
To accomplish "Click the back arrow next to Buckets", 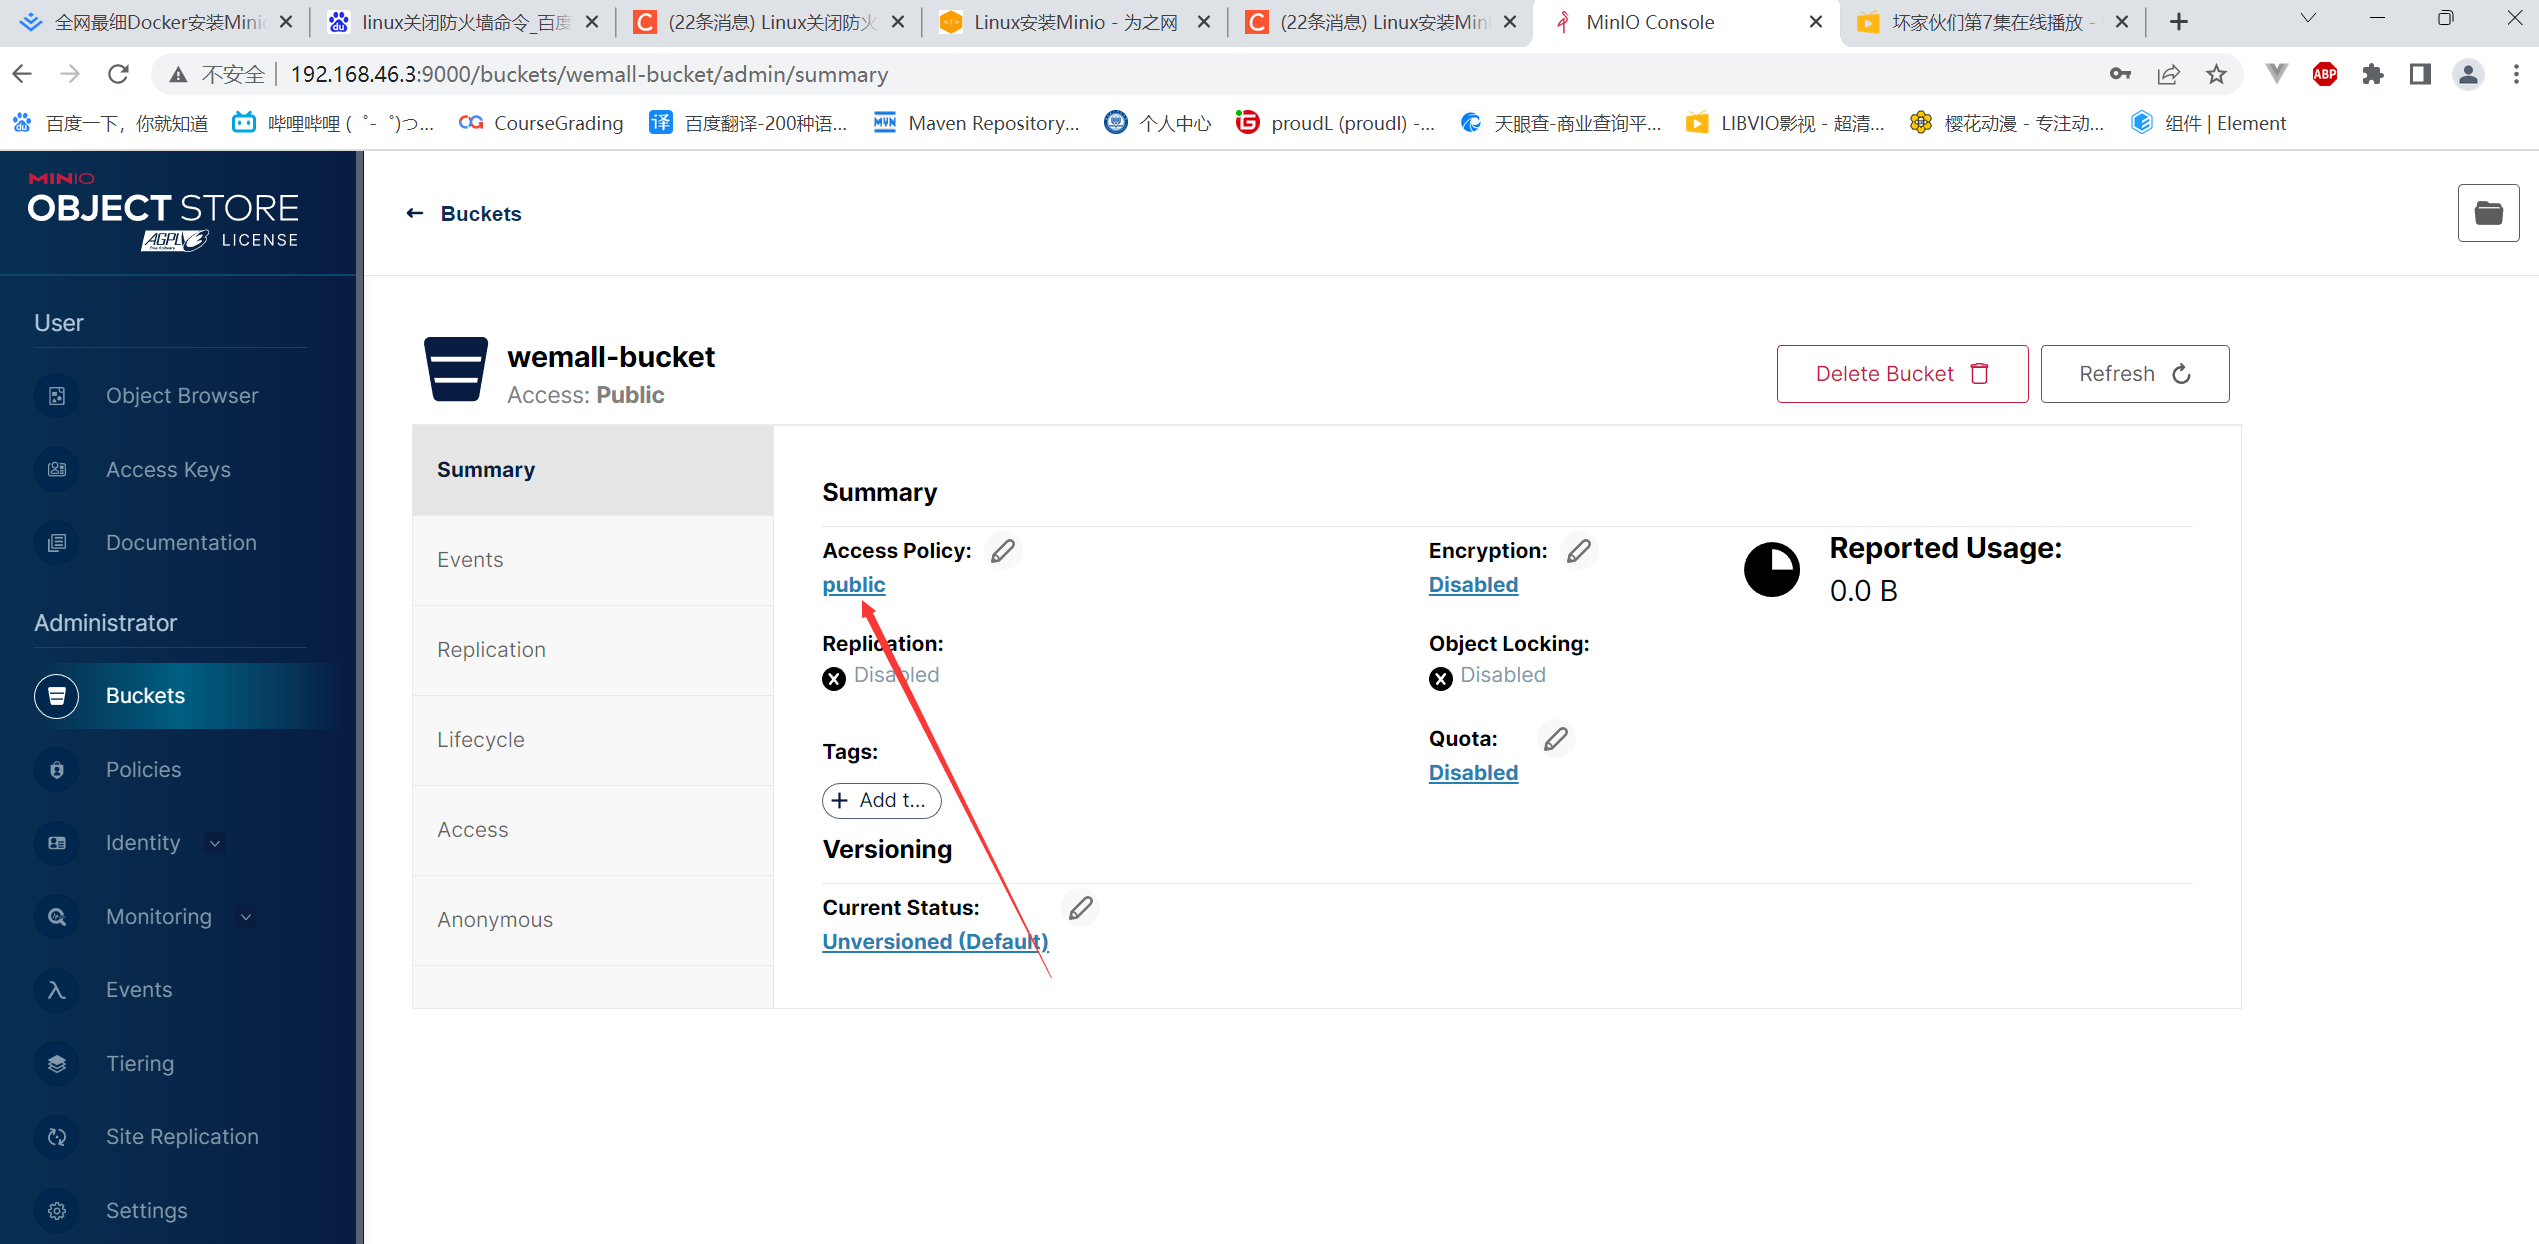I will point(415,213).
